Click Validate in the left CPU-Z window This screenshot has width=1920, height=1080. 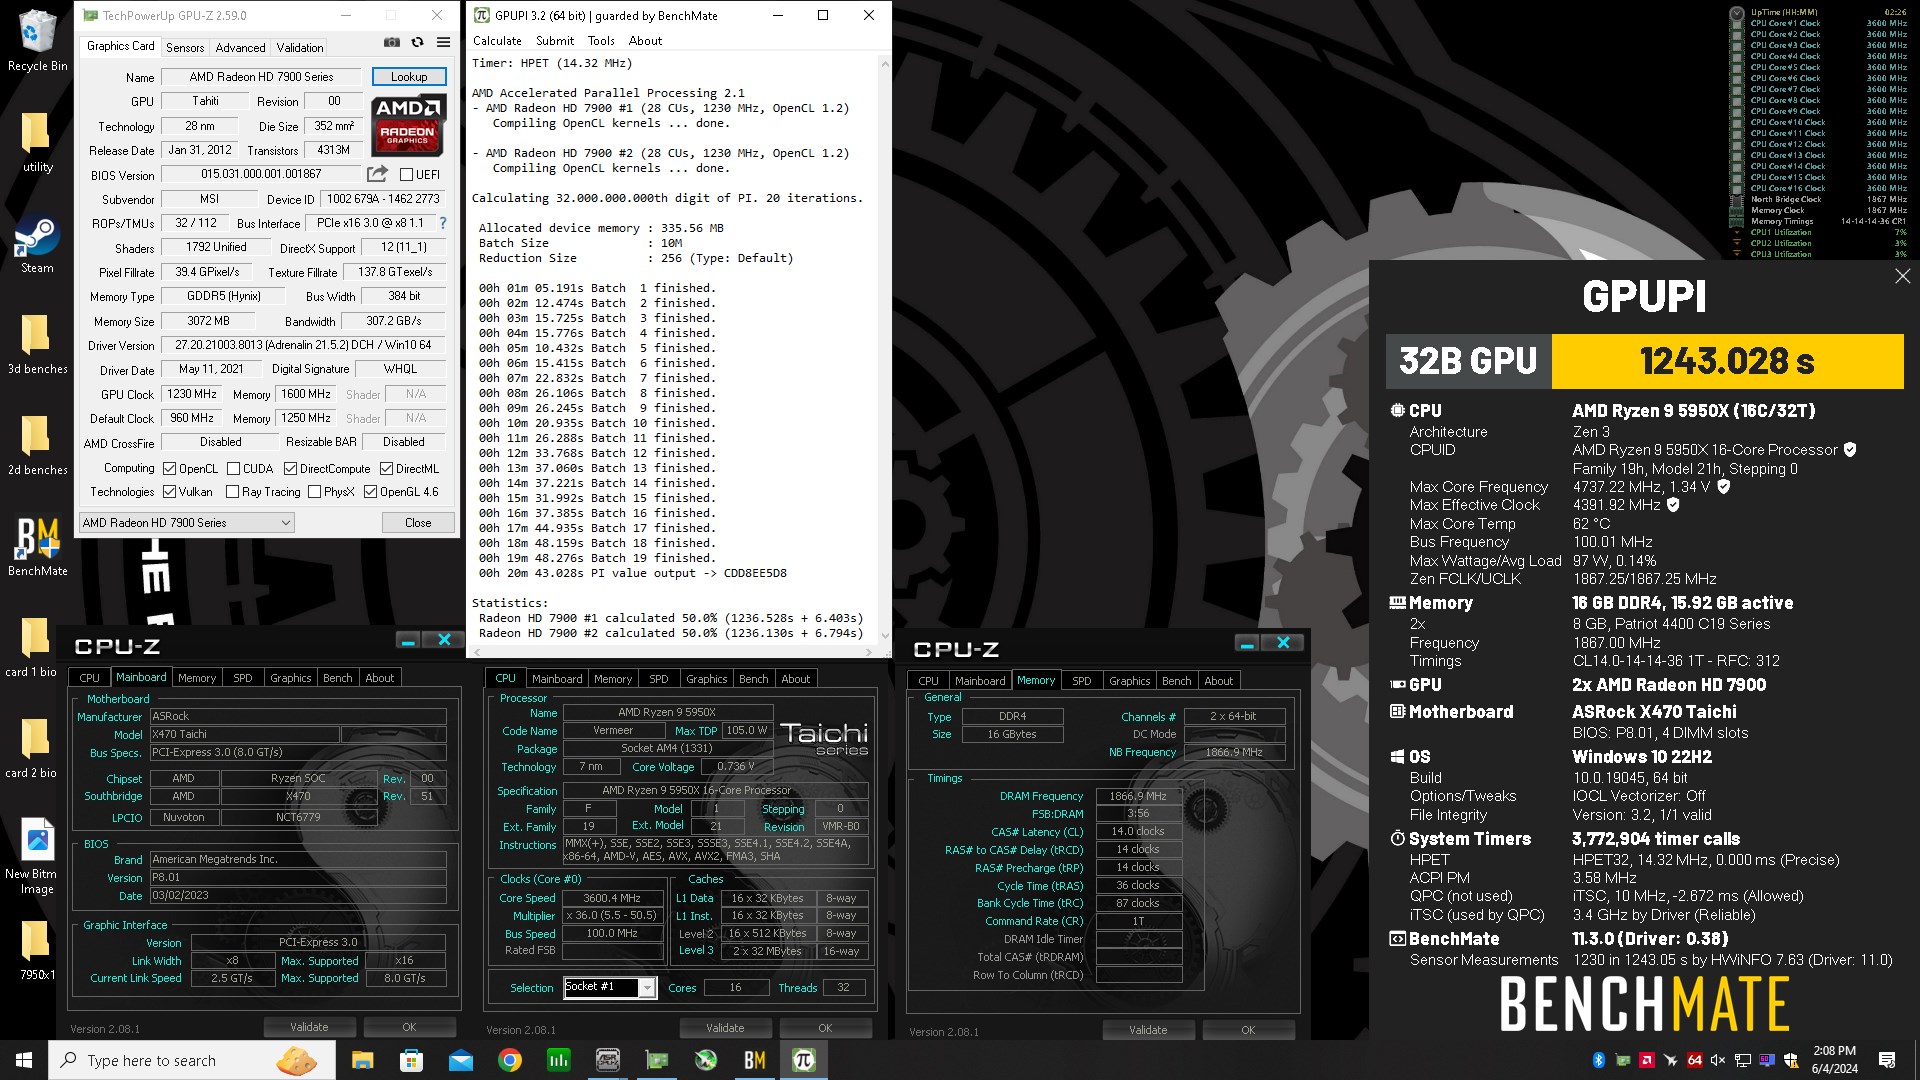coord(309,1027)
